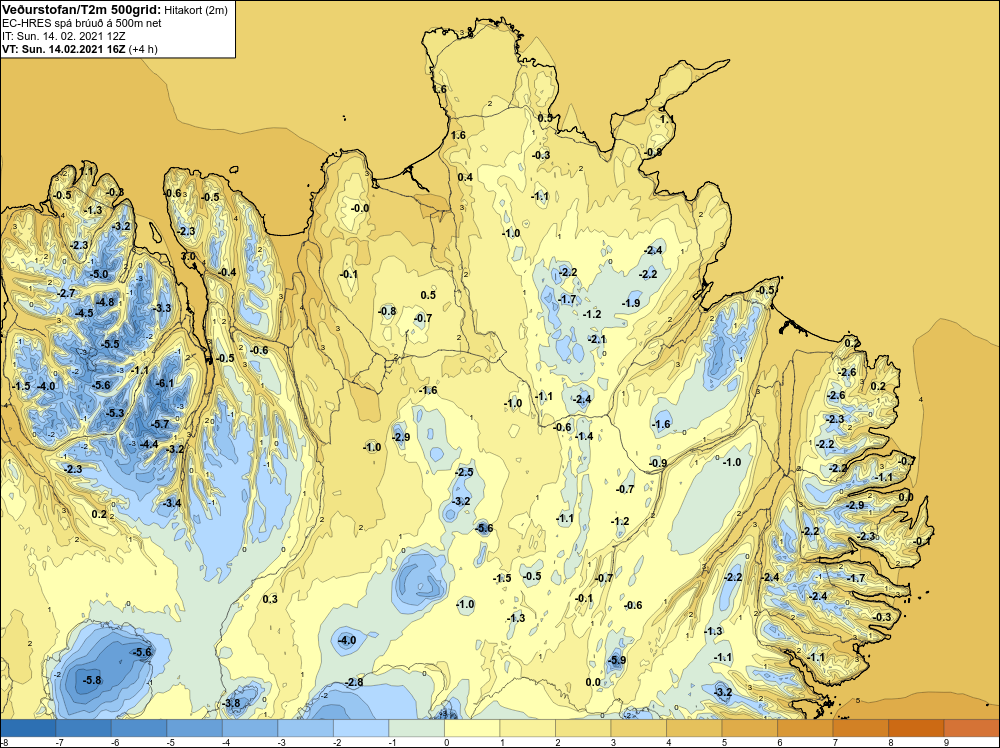Select the -0.4 temperature reading
This screenshot has width=1000, height=748.
[227, 272]
